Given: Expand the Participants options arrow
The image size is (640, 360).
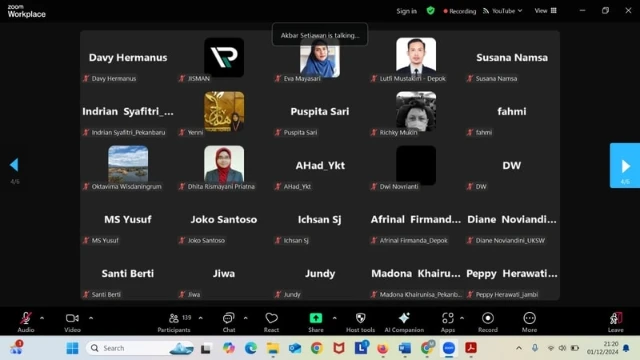Looking at the screenshot, I should pos(200,318).
